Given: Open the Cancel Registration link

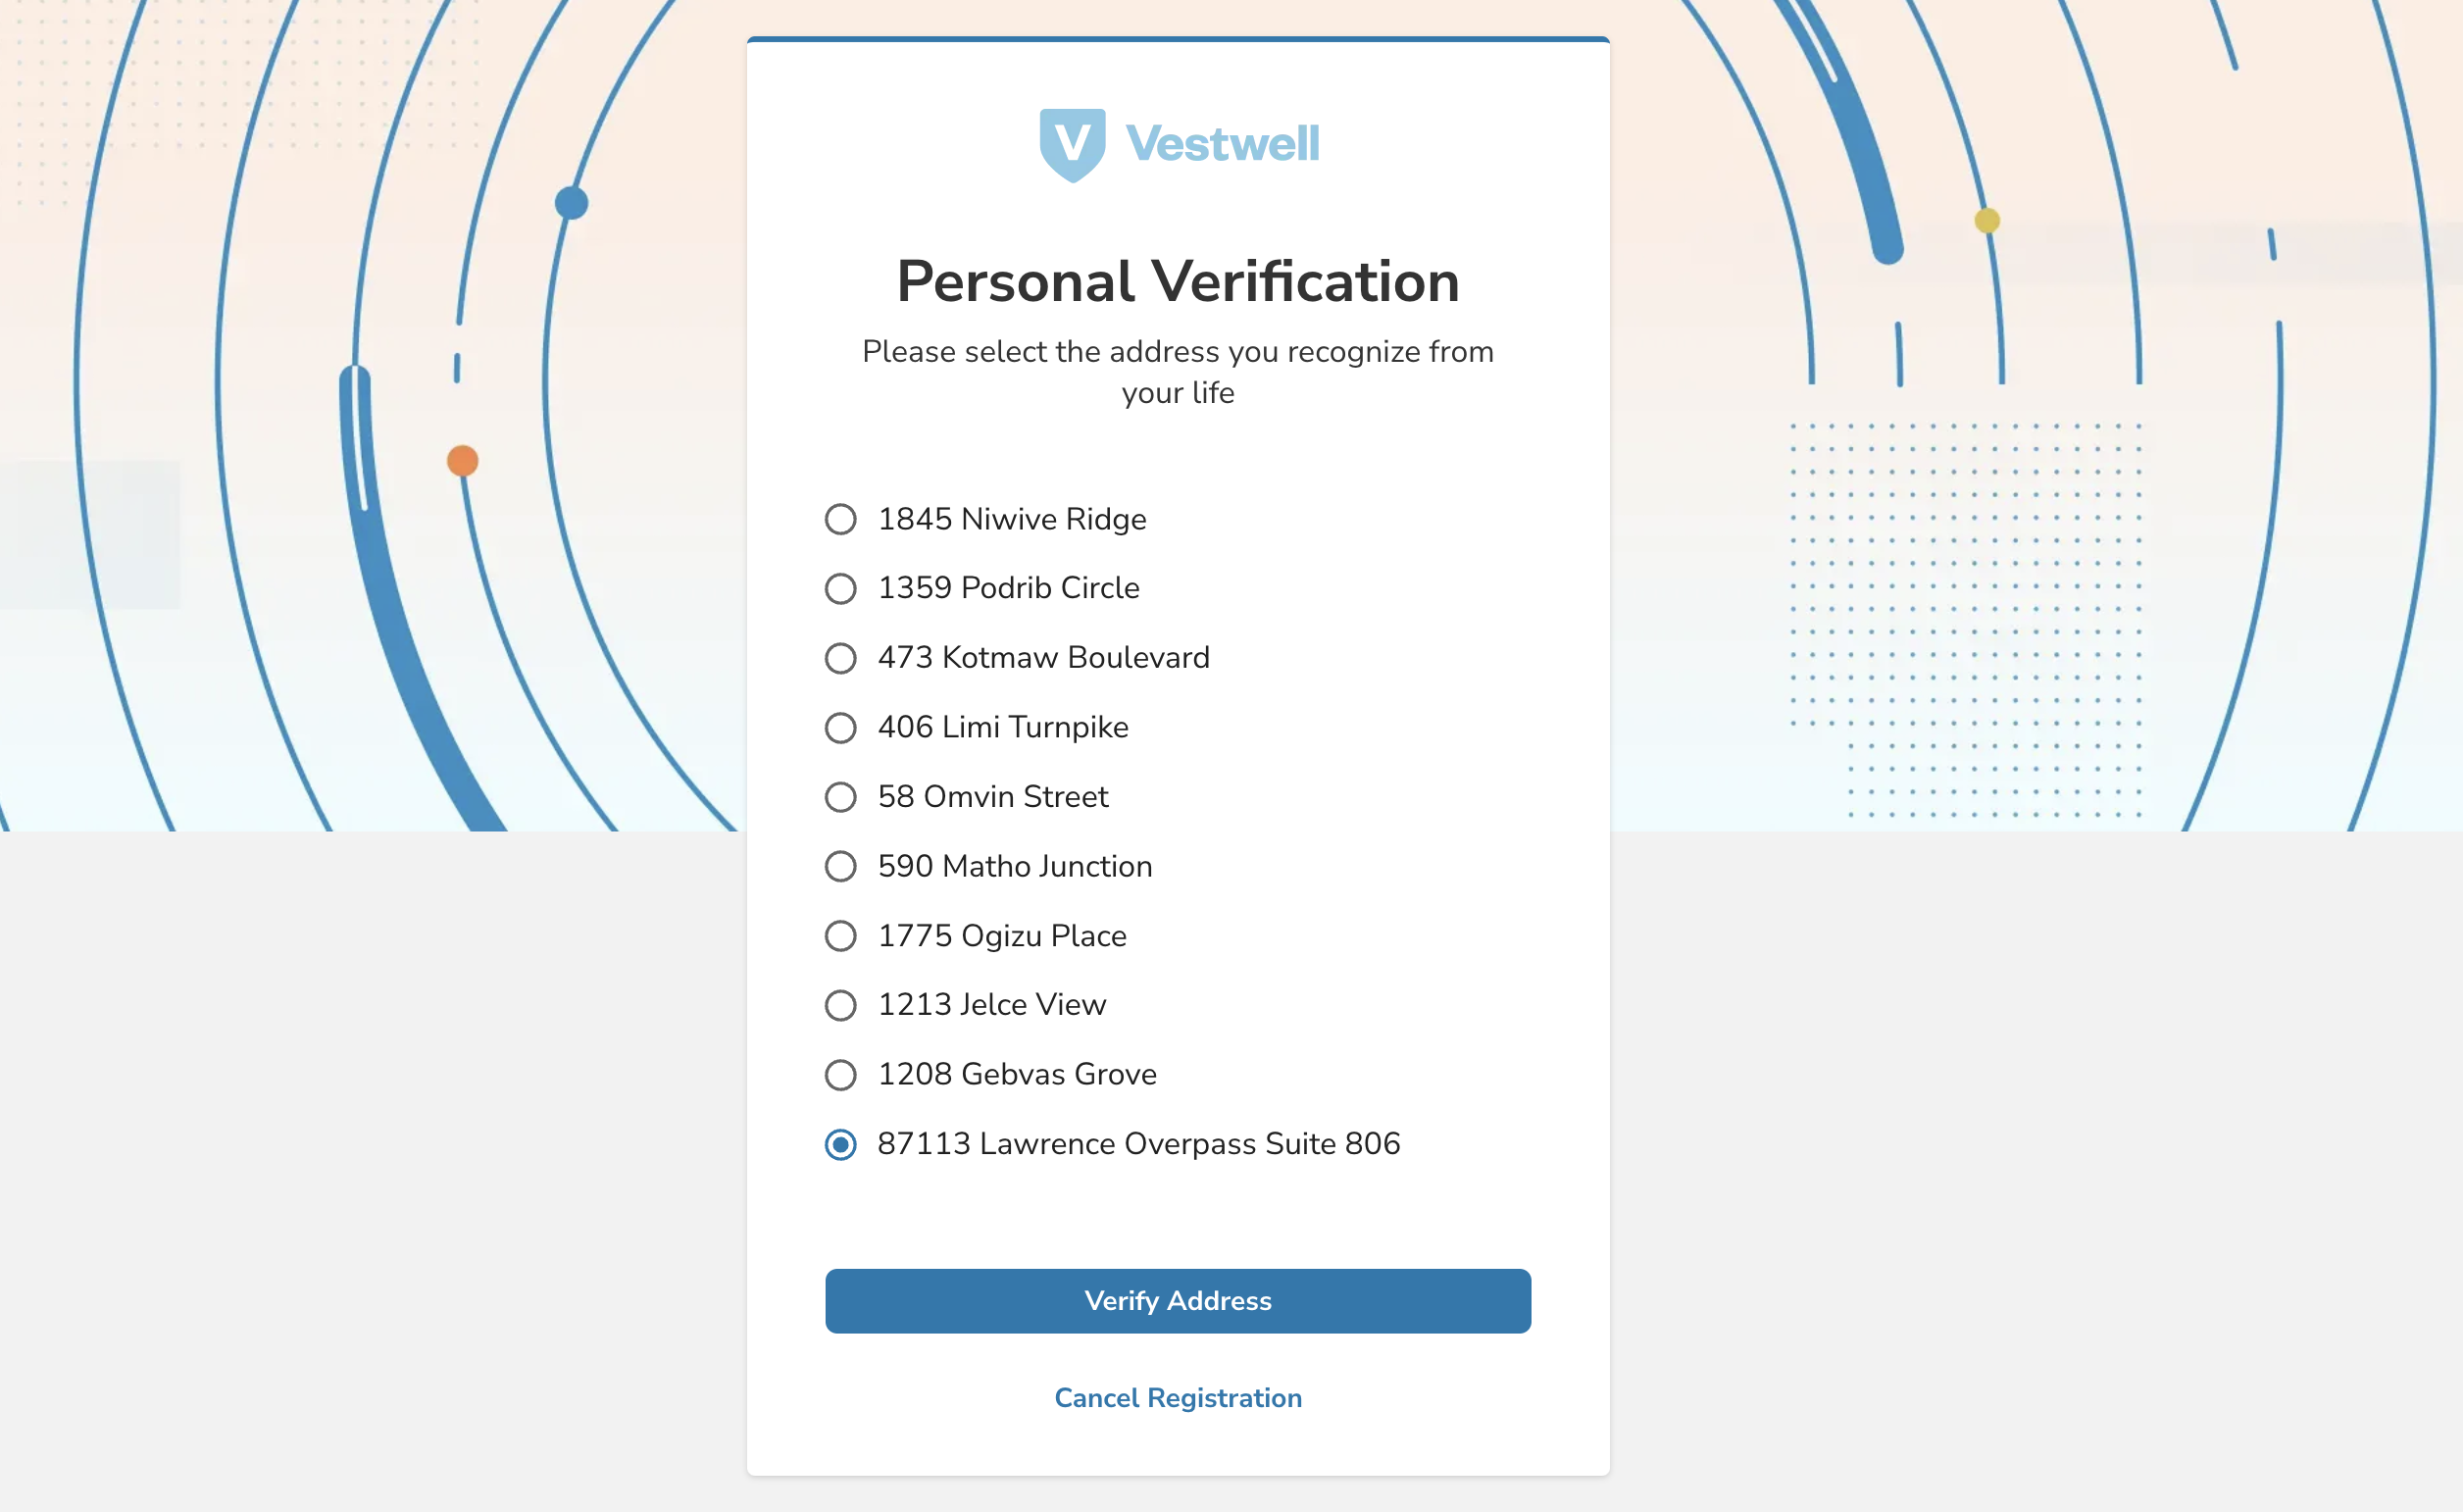Looking at the screenshot, I should click(x=1178, y=1398).
